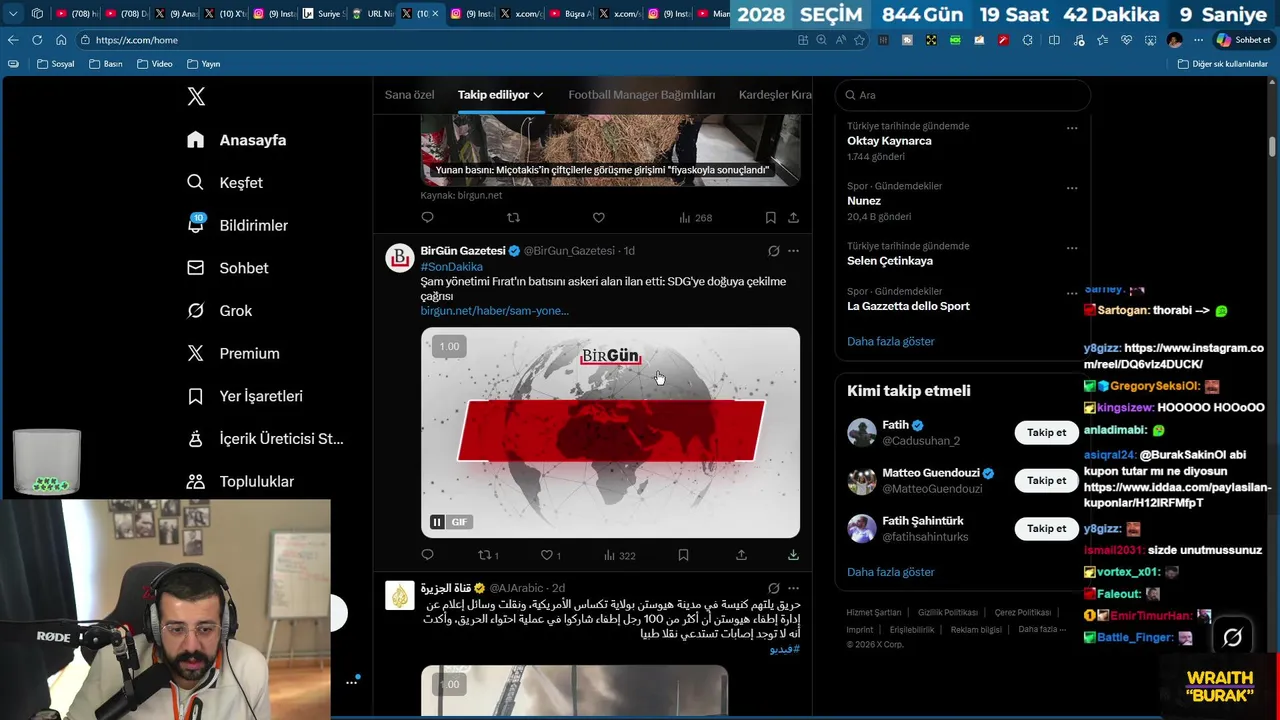Open Nunez trending topic
The height and width of the screenshot is (720, 1280).
tap(864, 201)
